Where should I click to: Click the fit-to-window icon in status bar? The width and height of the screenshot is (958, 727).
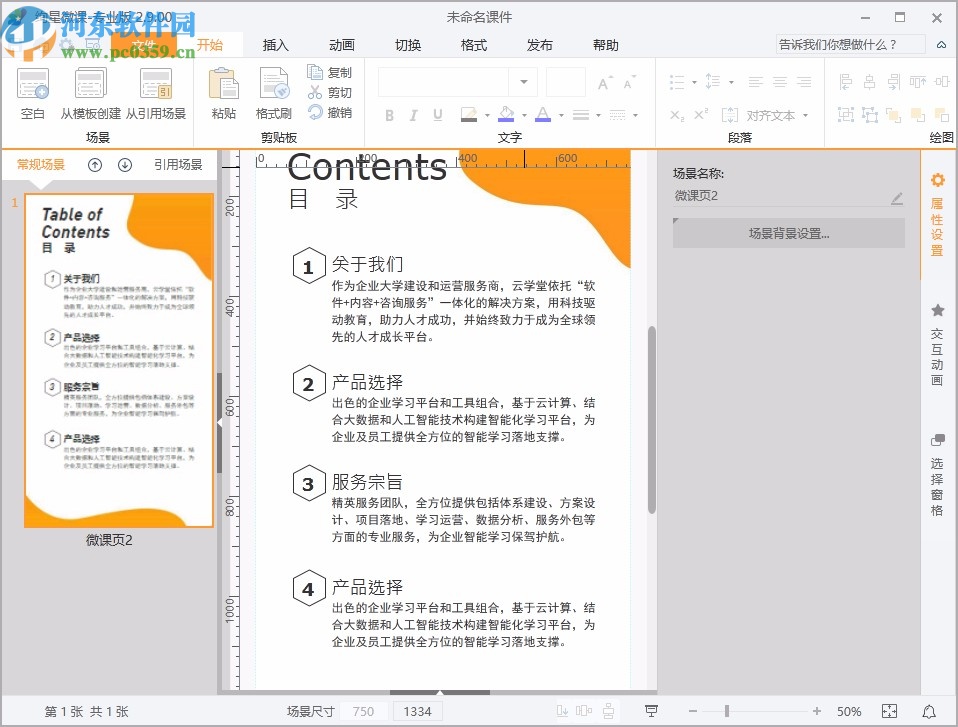(x=889, y=711)
